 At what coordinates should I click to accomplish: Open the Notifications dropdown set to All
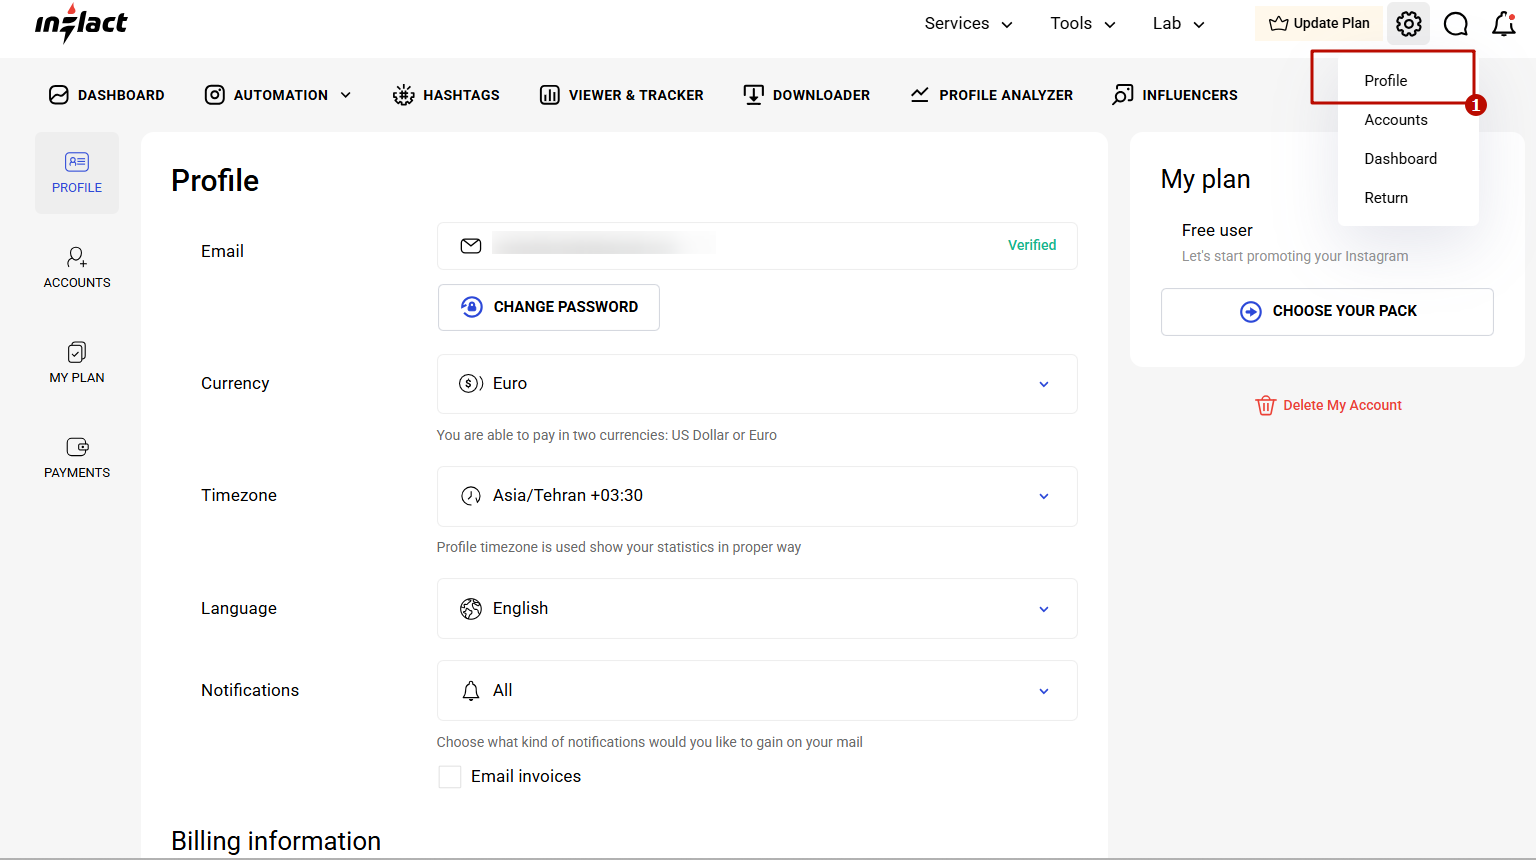756,690
